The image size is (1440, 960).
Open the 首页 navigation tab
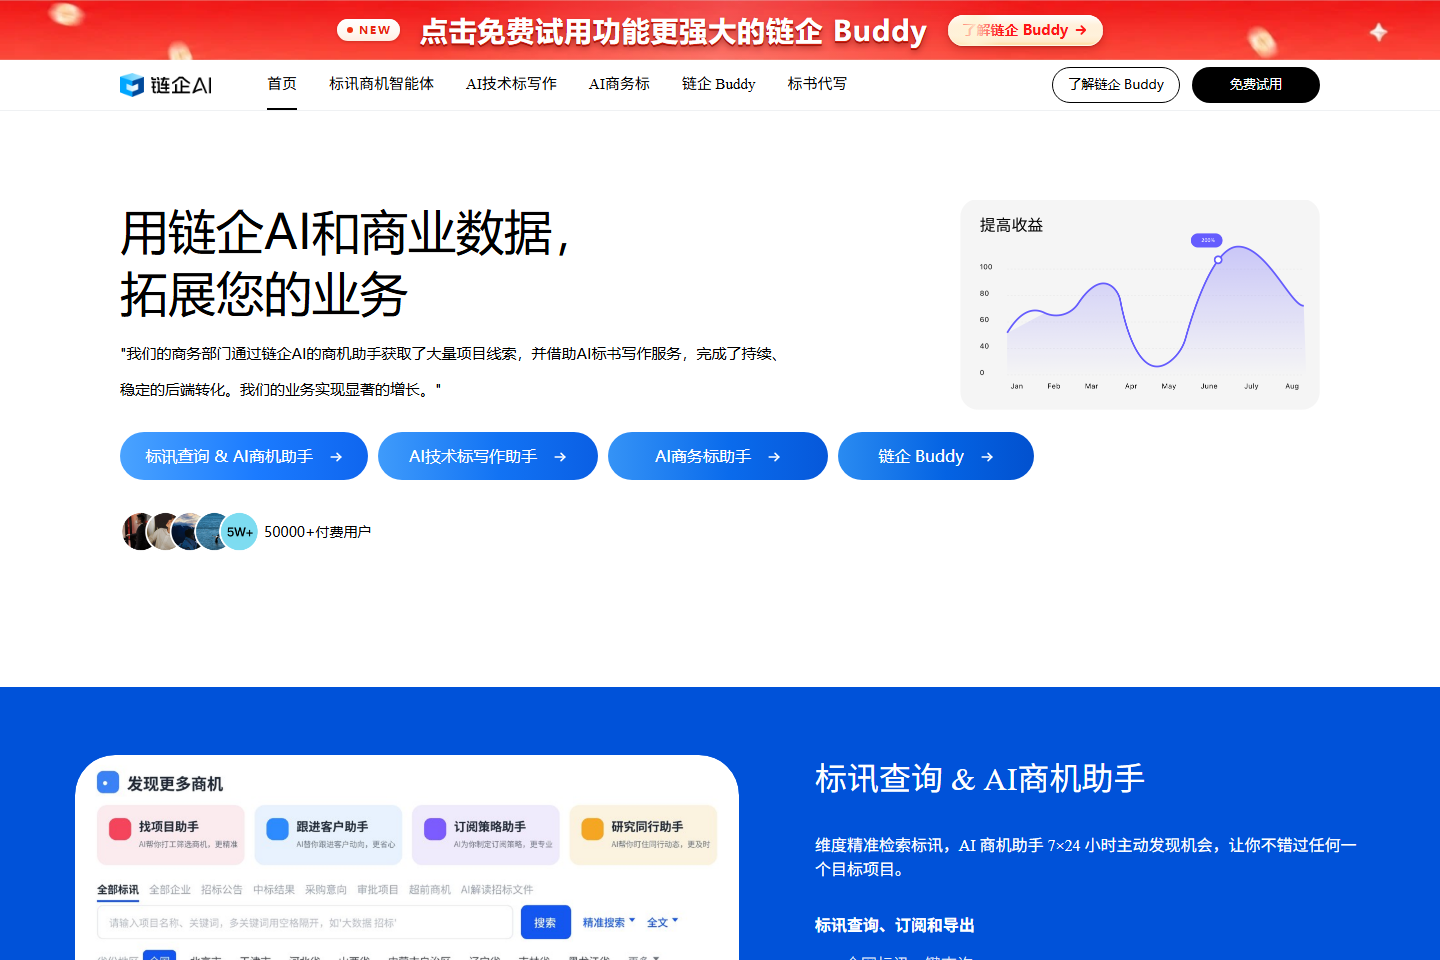(x=282, y=84)
